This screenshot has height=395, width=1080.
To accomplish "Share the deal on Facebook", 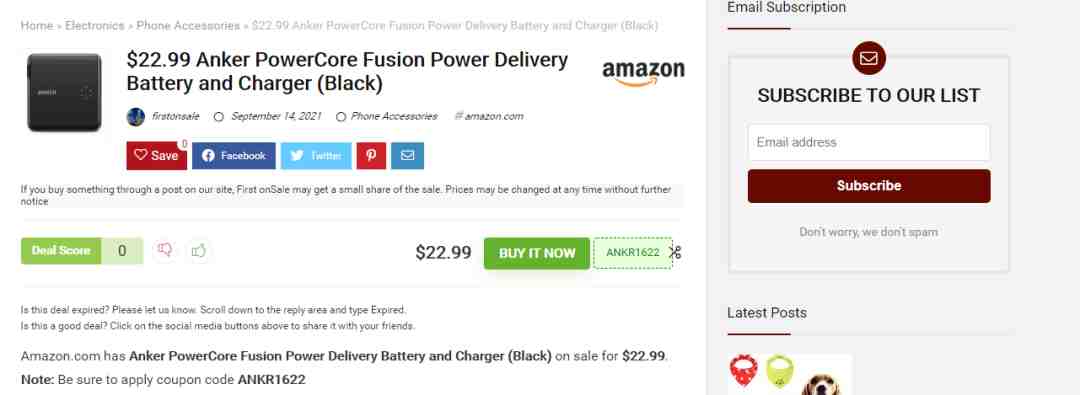I will [x=233, y=156].
